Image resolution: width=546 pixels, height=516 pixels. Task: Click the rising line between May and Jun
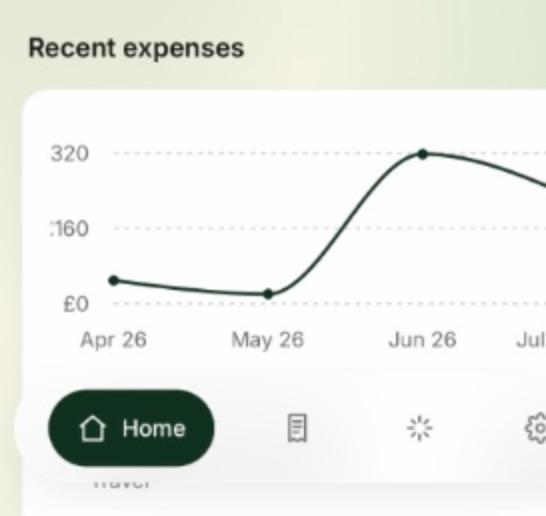tap(343, 223)
